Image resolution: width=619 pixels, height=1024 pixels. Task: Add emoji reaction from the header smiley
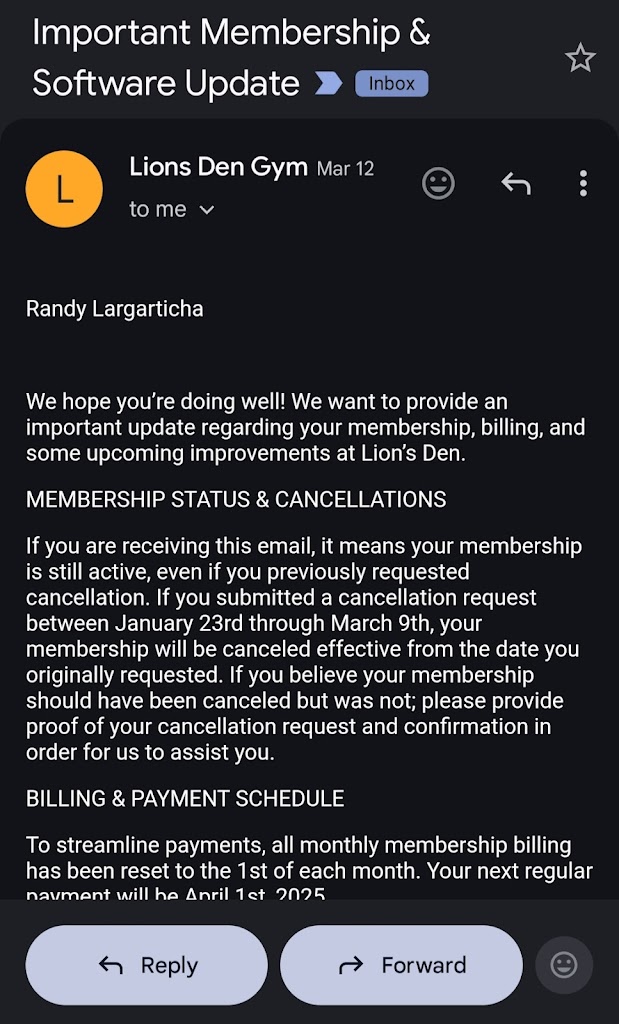pos(438,183)
